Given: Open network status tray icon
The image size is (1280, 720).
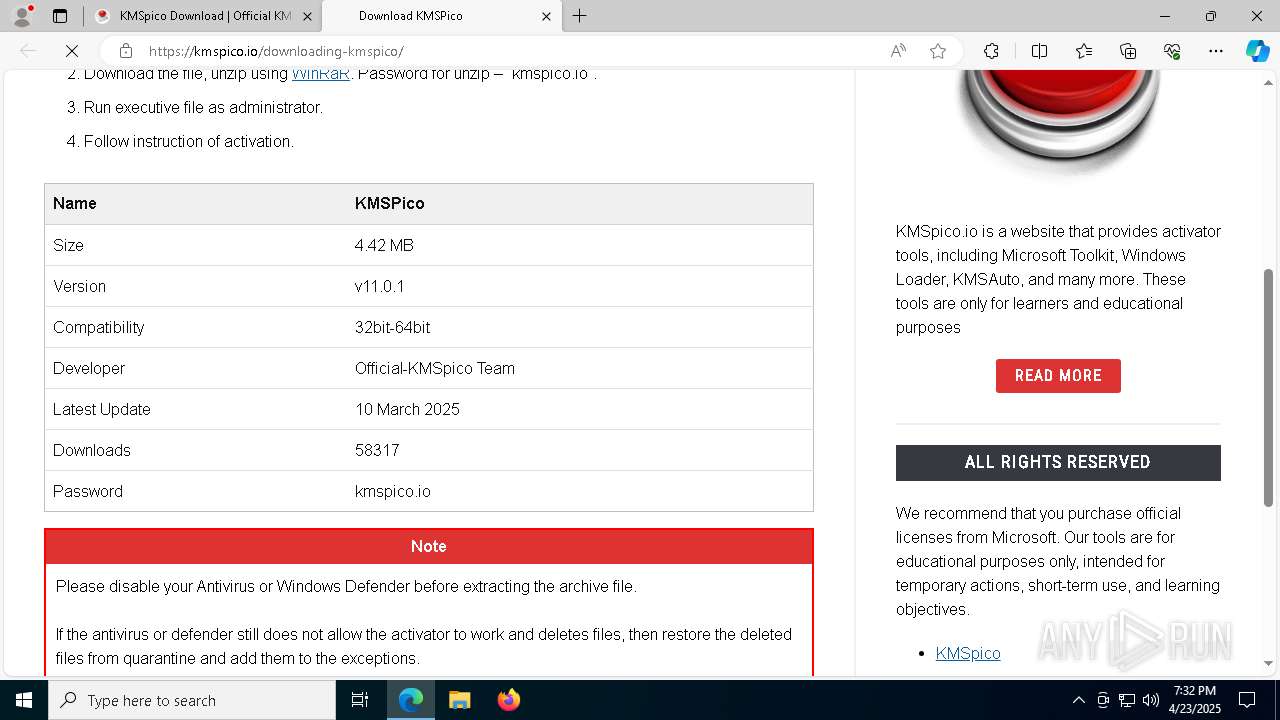Looking at the screenshot, I should click(1127, 700).
